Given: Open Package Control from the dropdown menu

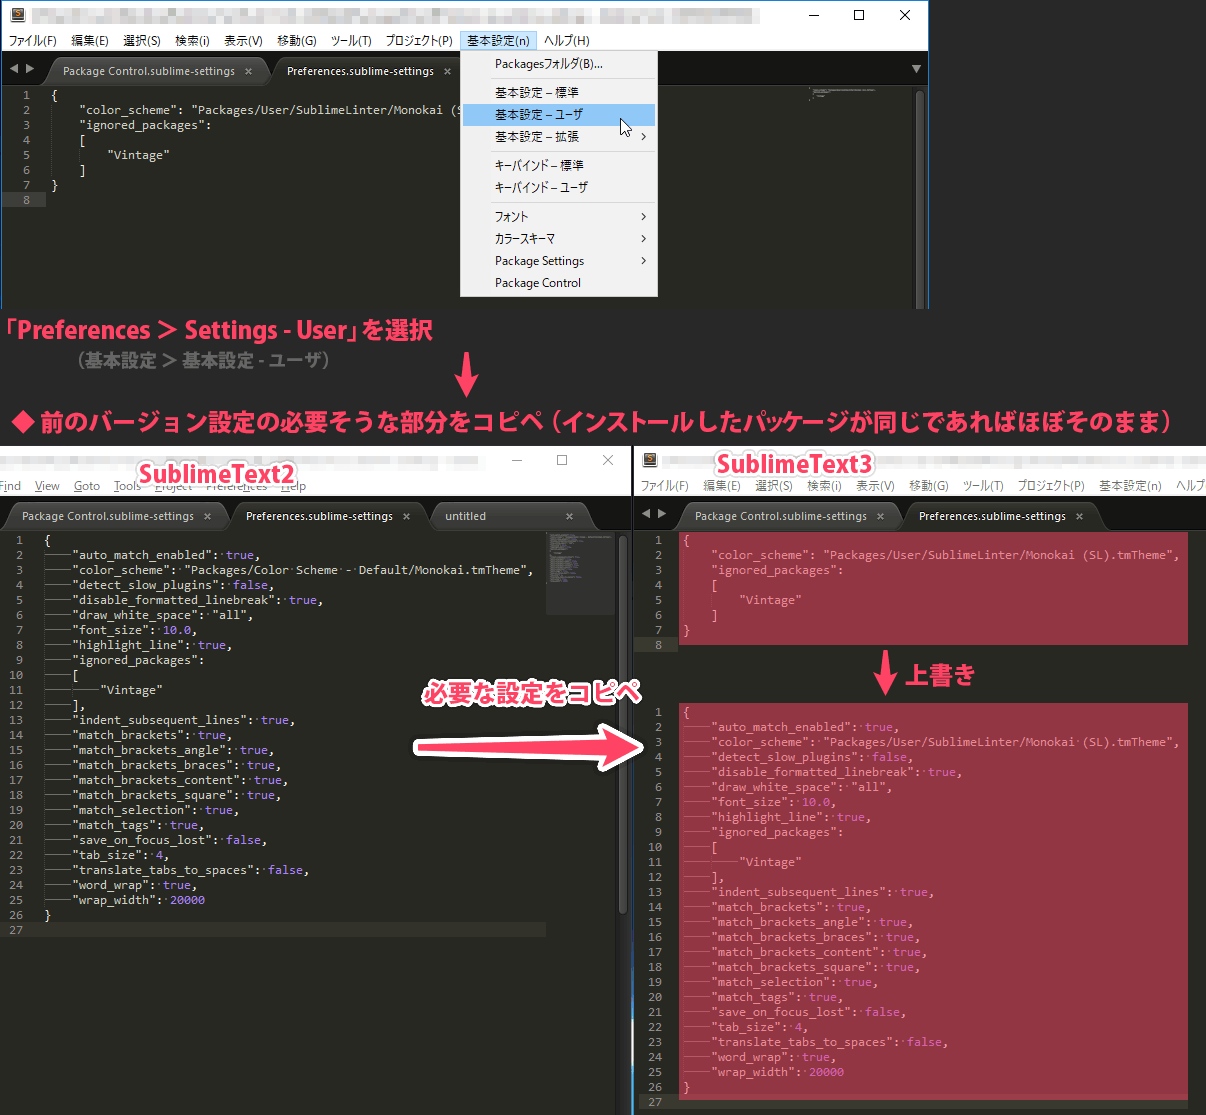Looking at the screenshot, I should pyautogui.click(x=559, y=283).
